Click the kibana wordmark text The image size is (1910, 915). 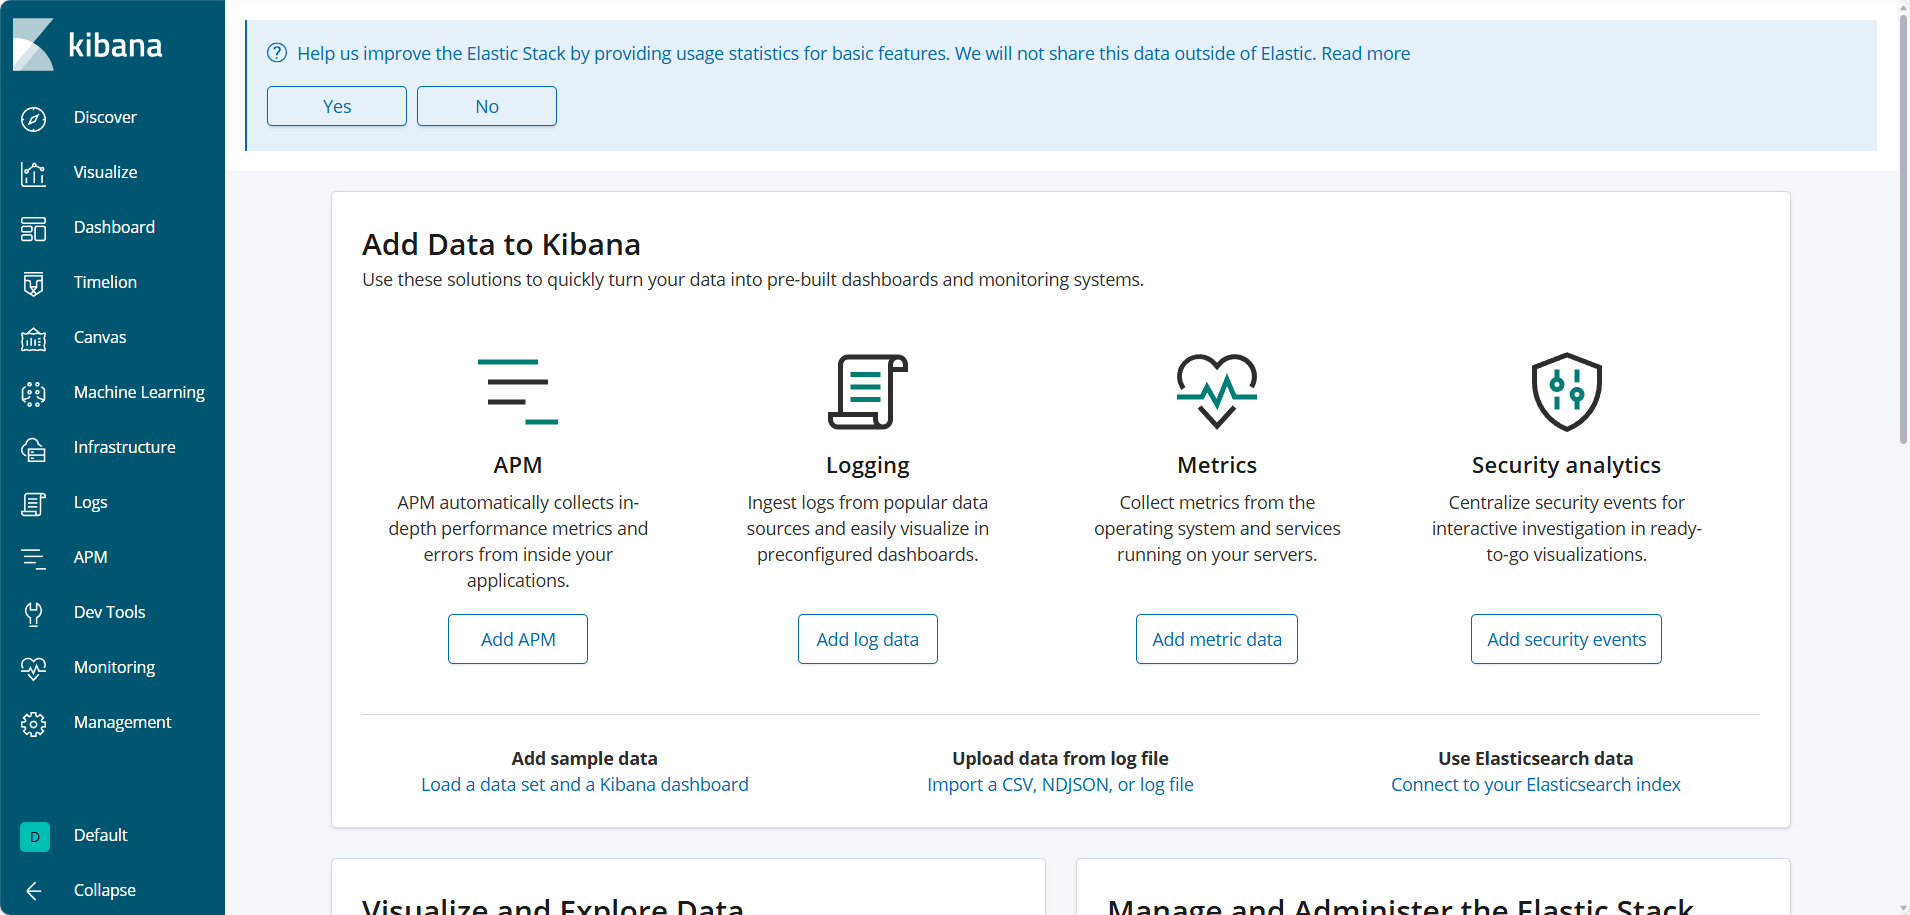click(x=115, y=45)
